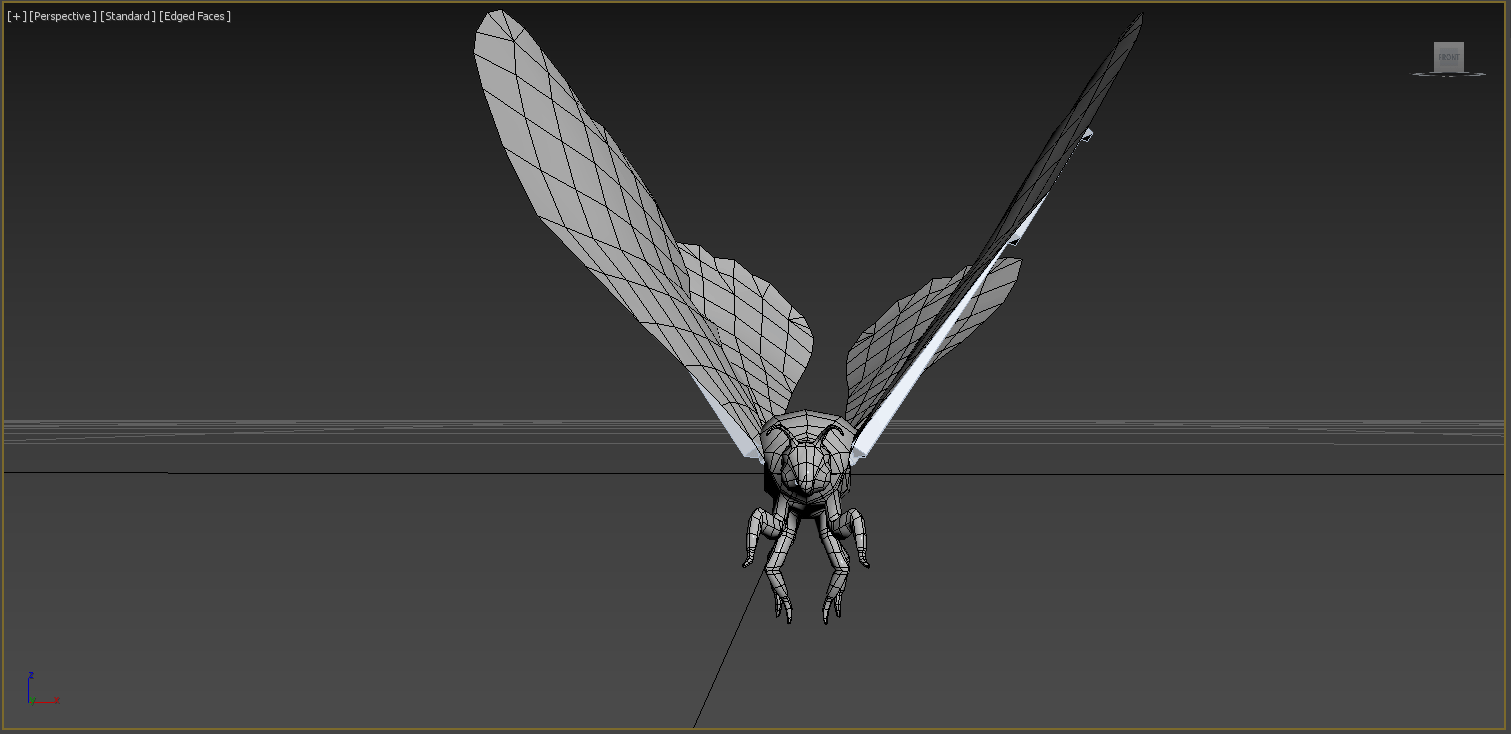
Task: Click the red X axis of the axis gizmo
Action: coord(45,700)
